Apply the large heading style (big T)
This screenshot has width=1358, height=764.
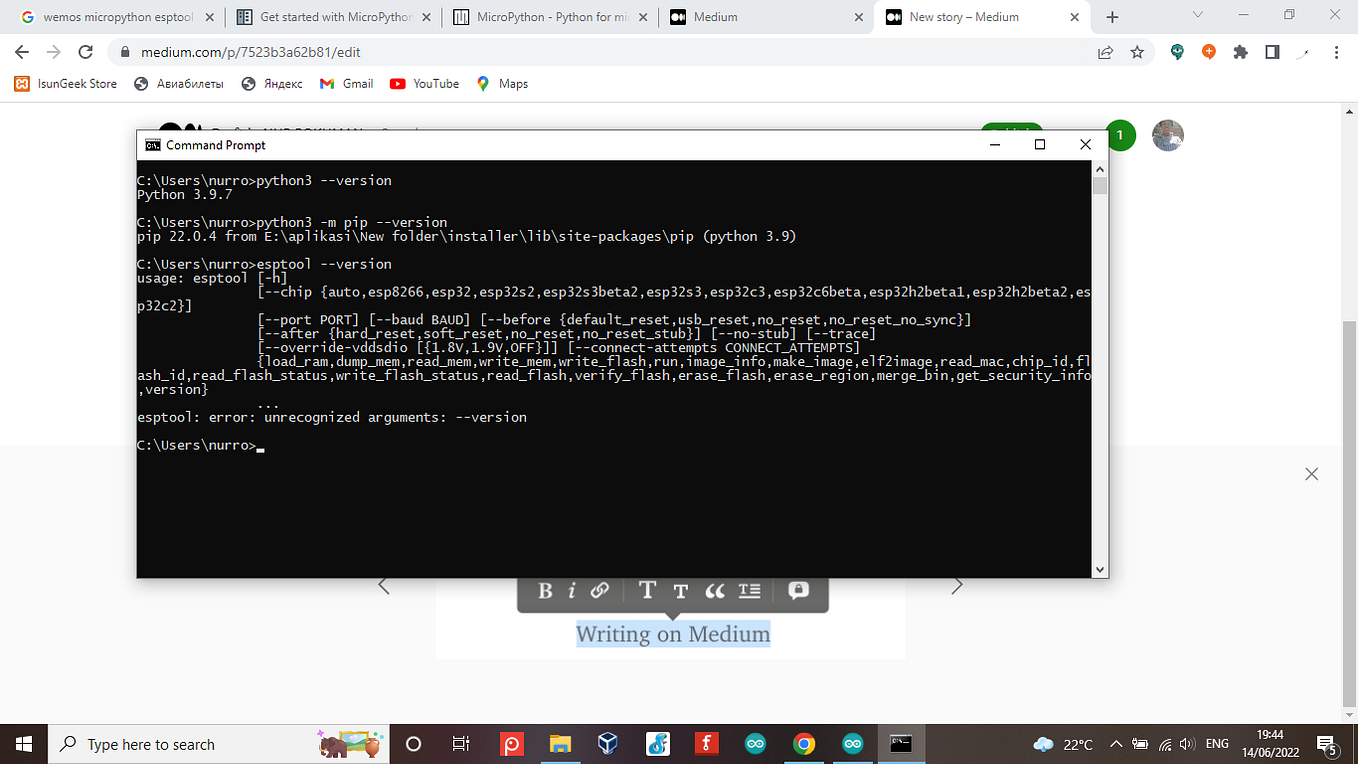(647, 591)
